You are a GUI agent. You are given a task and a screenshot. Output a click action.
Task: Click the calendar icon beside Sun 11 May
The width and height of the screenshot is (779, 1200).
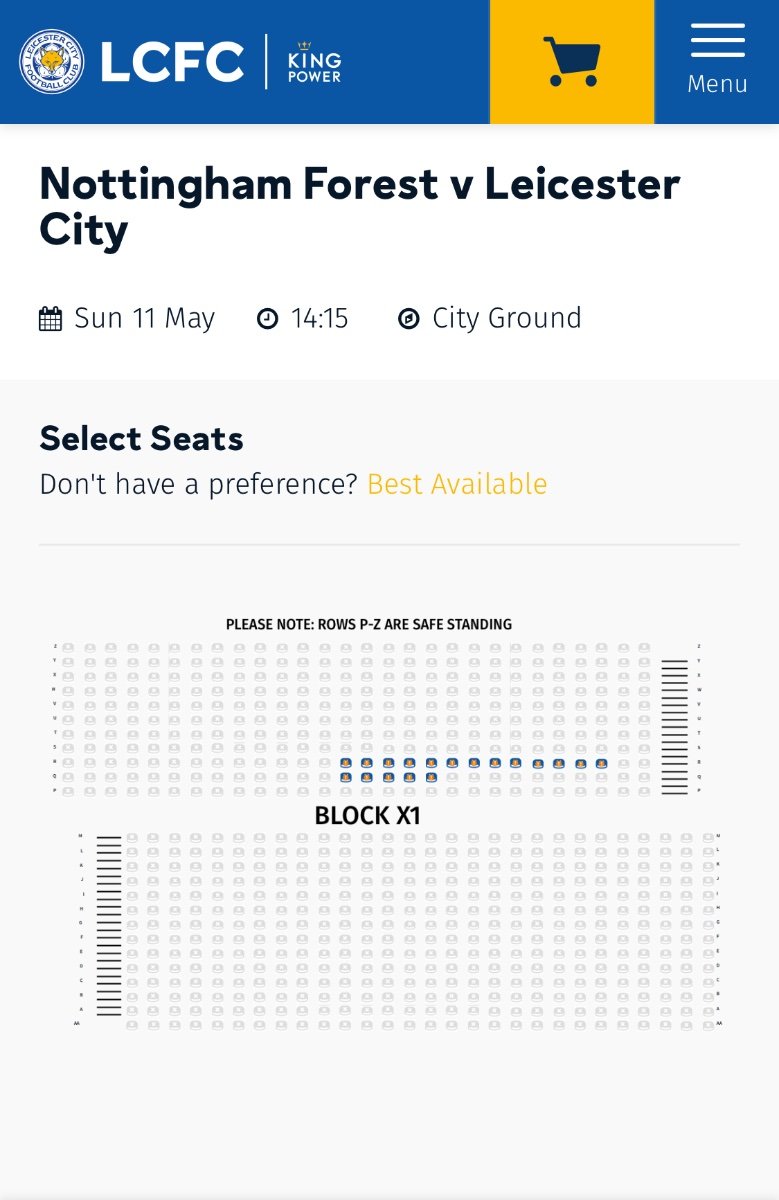click(x=50, y=319)
